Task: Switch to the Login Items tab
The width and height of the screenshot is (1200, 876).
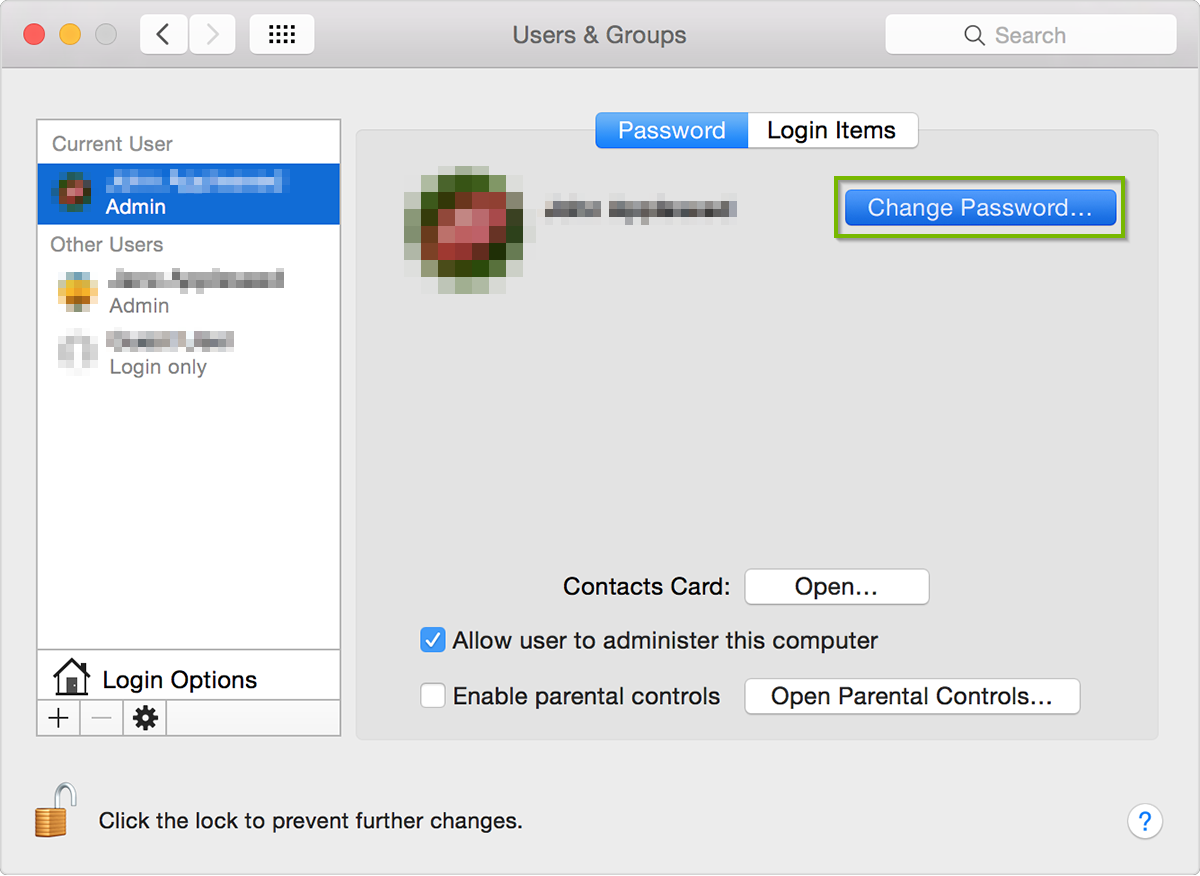Action: 832,130
